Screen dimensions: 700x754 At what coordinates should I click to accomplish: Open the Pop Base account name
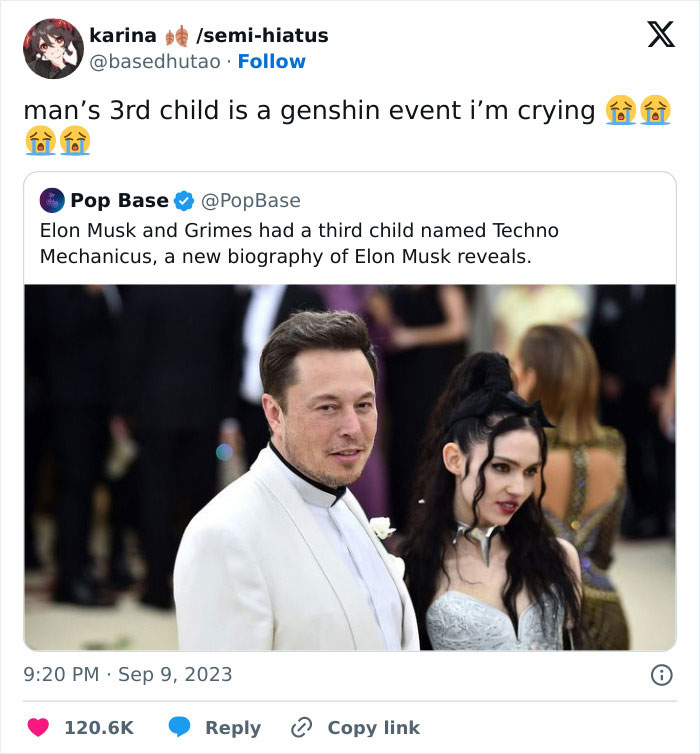coord(119,201)
